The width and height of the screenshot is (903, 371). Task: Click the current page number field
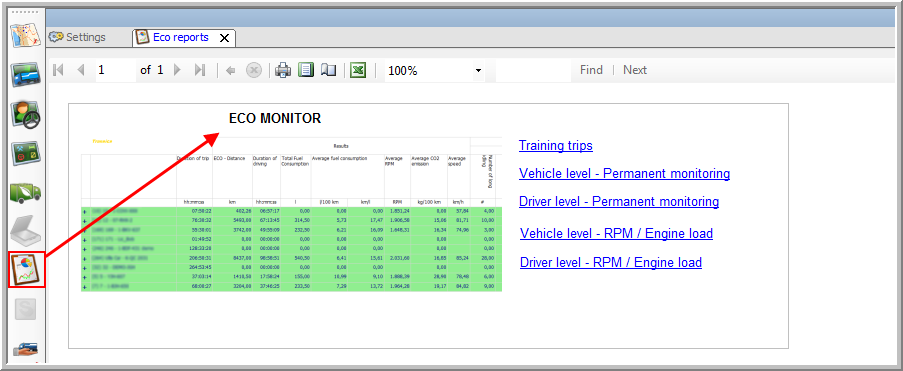point(115,70)
